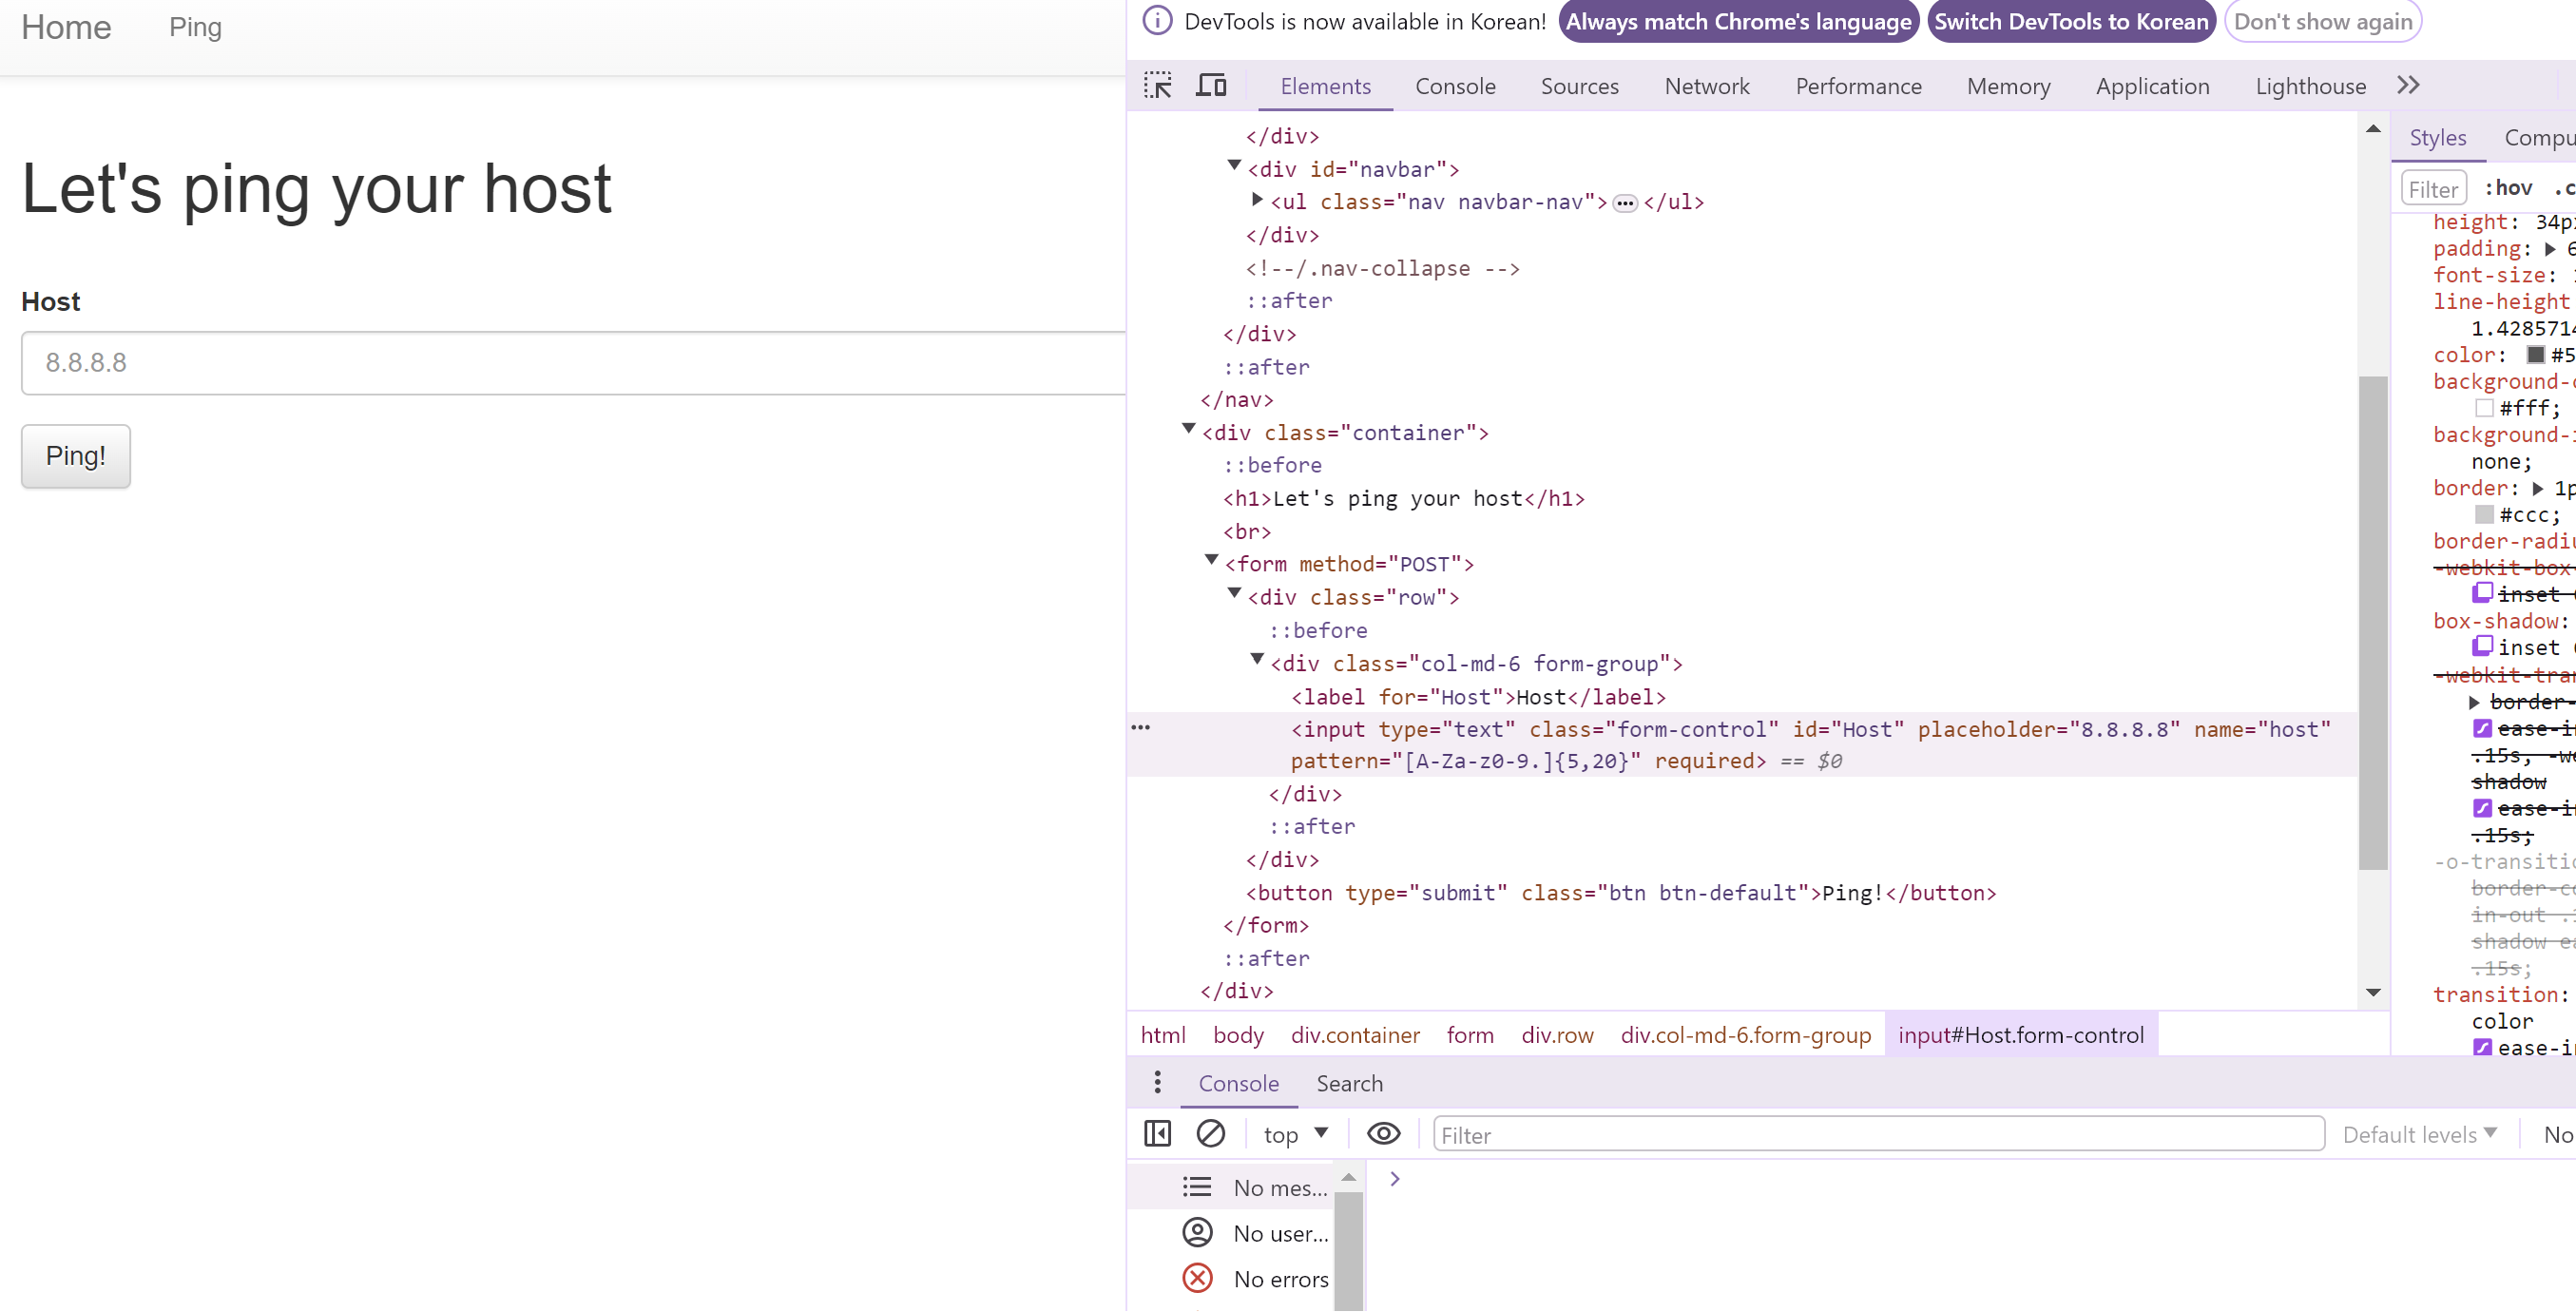Switch to the Network tab

(1706, 86)
